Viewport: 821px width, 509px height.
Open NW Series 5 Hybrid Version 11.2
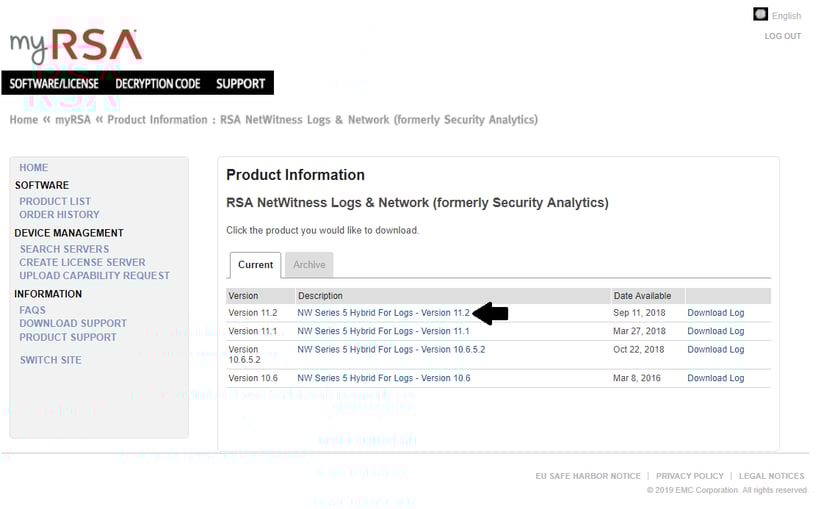click(x=383, y=313)
